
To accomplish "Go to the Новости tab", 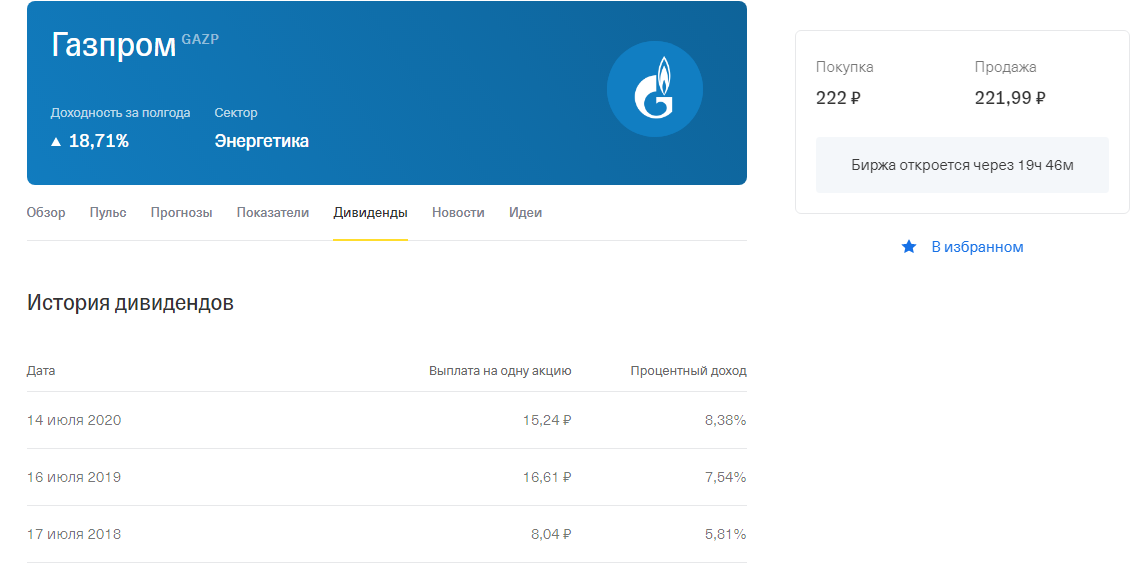I will [x=458, y=213].
